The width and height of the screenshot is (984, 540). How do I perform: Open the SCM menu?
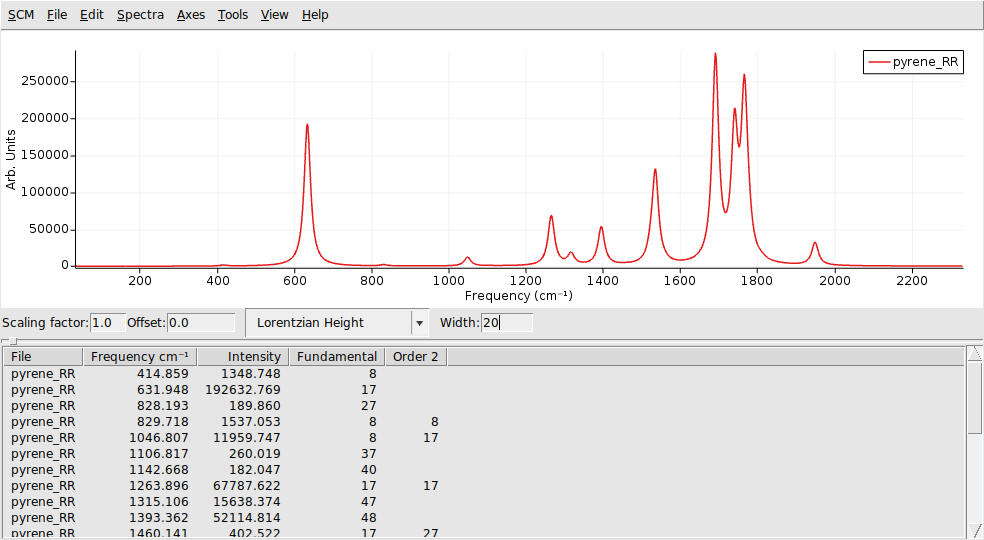[x=20, y=15]
